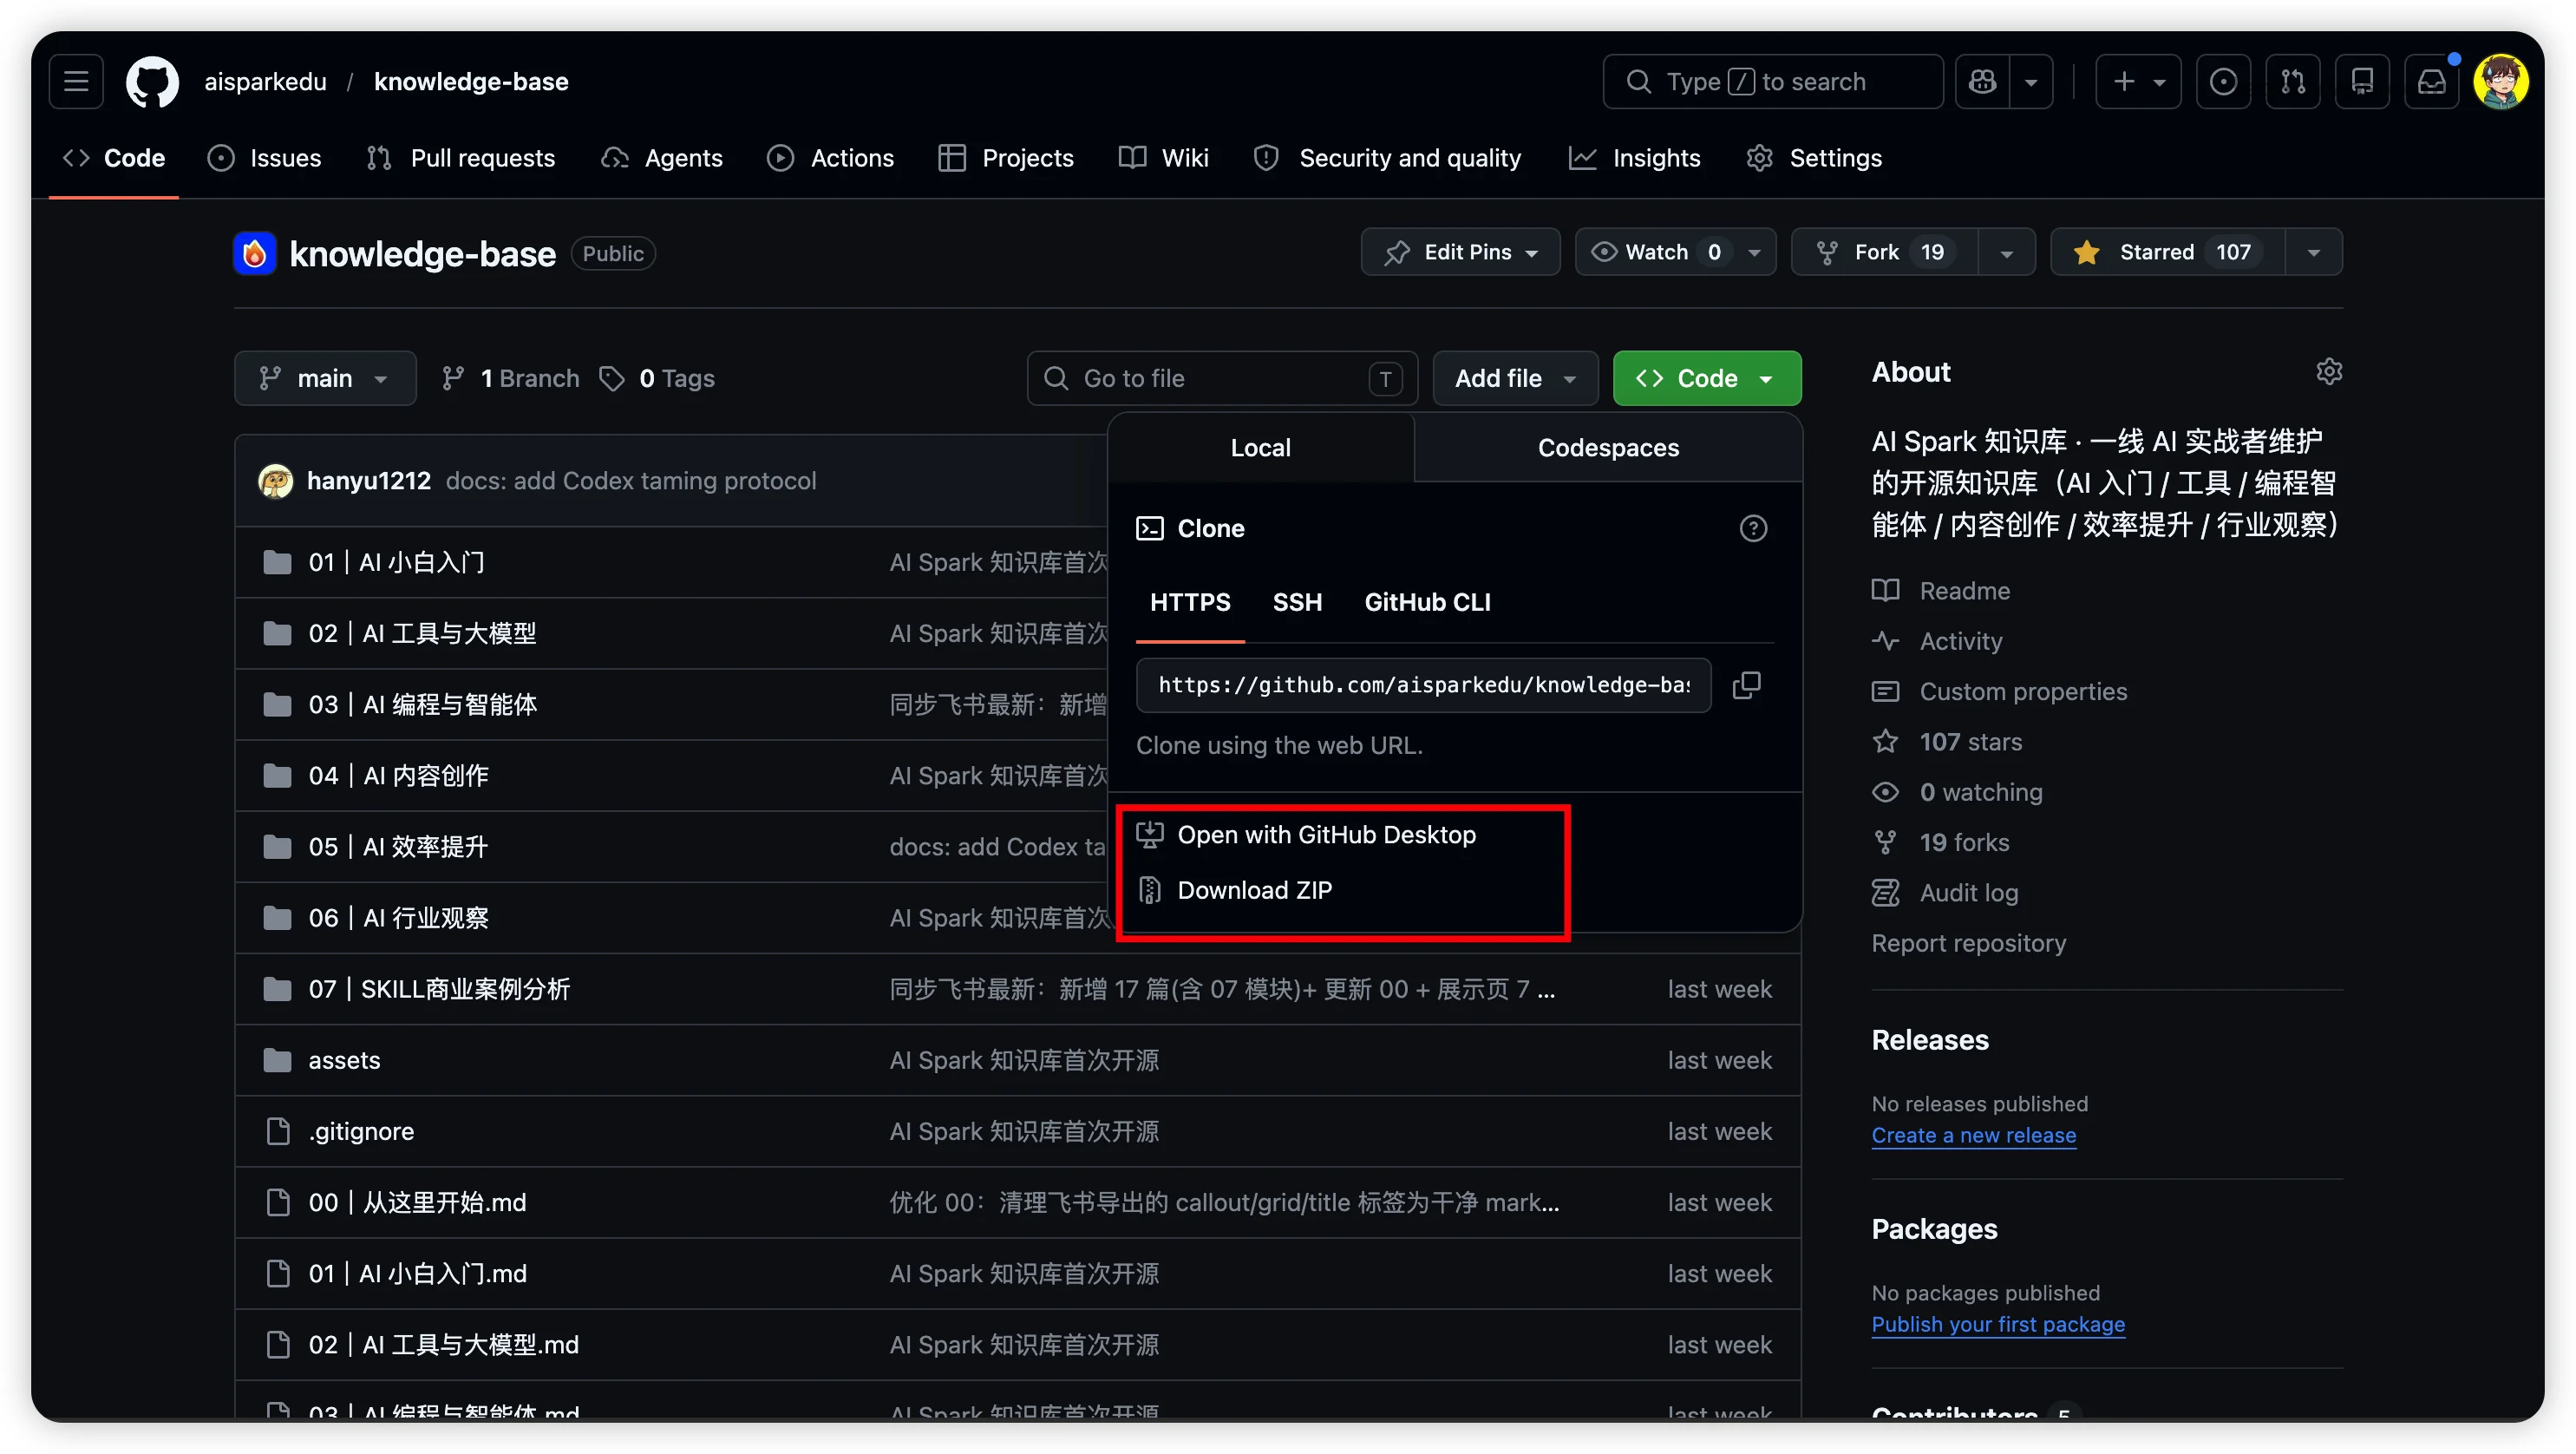Click the GitHub Desktop icon in clone menu

click(x=1150, y=834)
